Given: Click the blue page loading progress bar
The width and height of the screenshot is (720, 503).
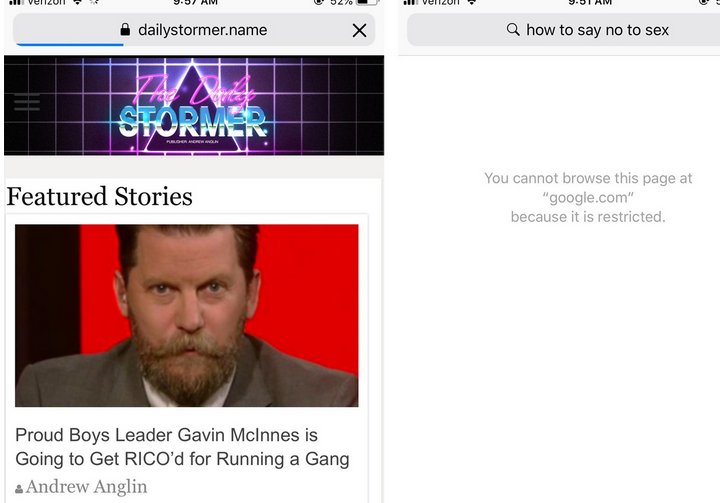Looking at the screenshot, I should (70, 45).
